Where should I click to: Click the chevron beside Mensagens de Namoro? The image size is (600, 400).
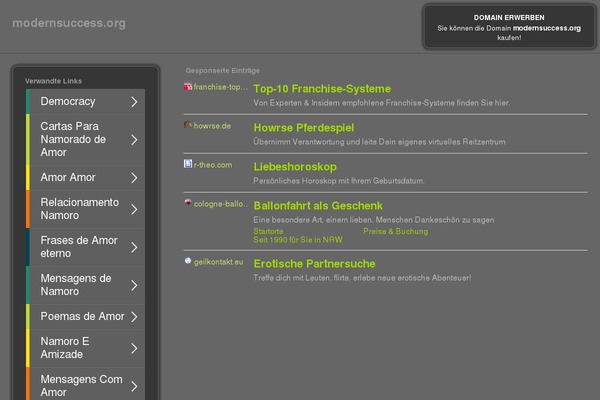tap(134, 285)
